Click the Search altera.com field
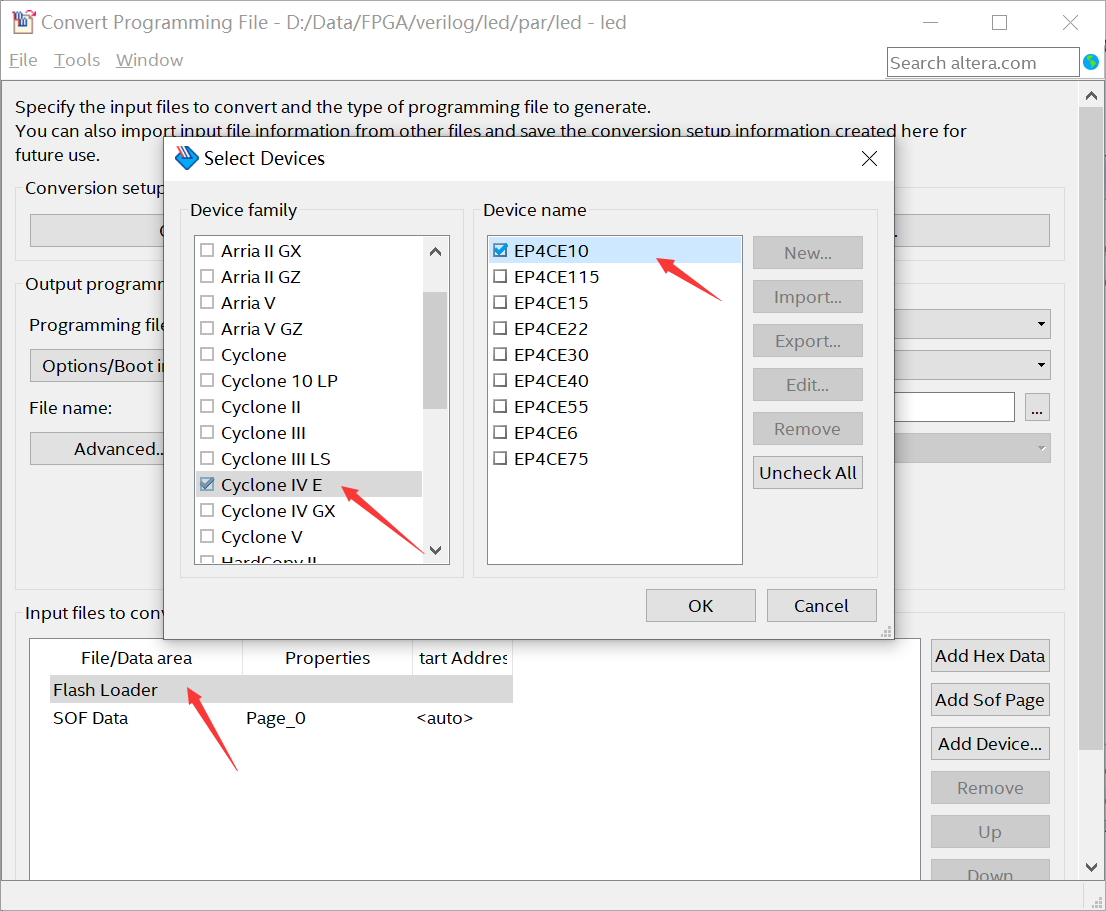This screenshot has width=1106, height=911. (x=983, y=62)
